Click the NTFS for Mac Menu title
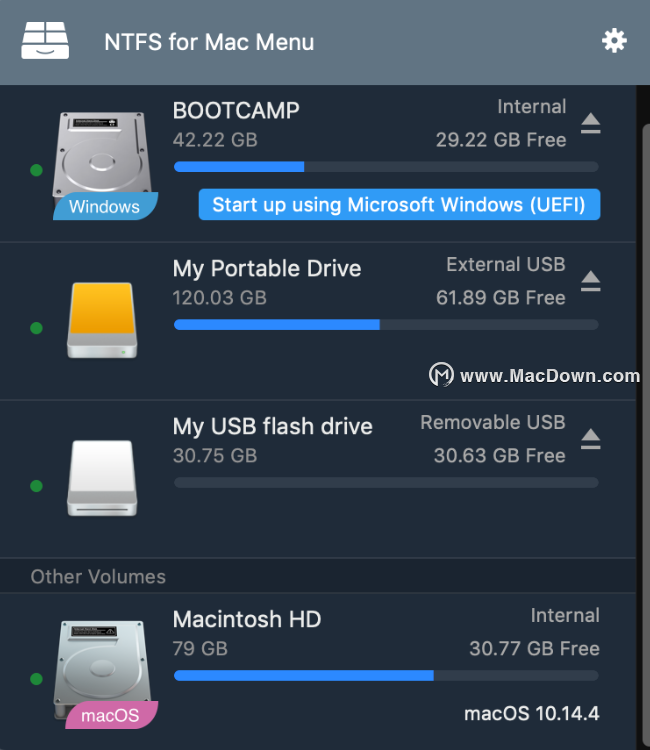This screenshot has width=650, height=750. [209, 42]
